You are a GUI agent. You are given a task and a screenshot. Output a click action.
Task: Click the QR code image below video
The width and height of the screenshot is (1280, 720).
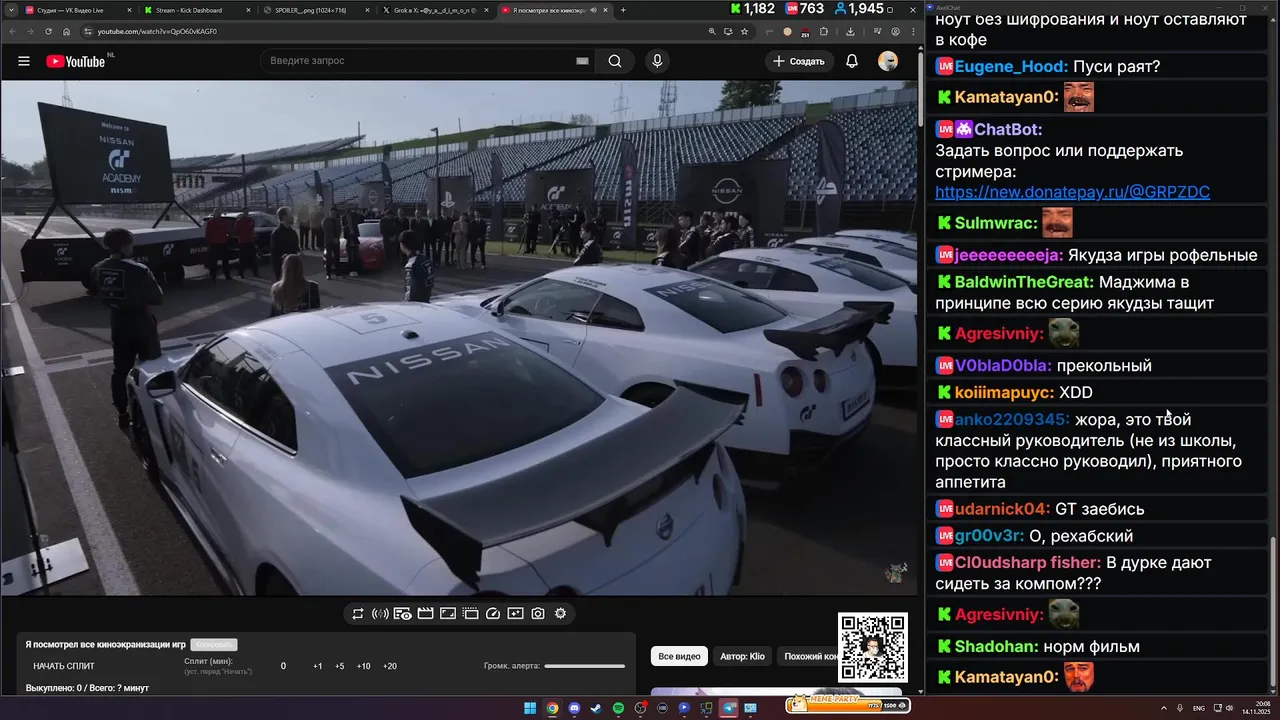[x=872, y=648]
